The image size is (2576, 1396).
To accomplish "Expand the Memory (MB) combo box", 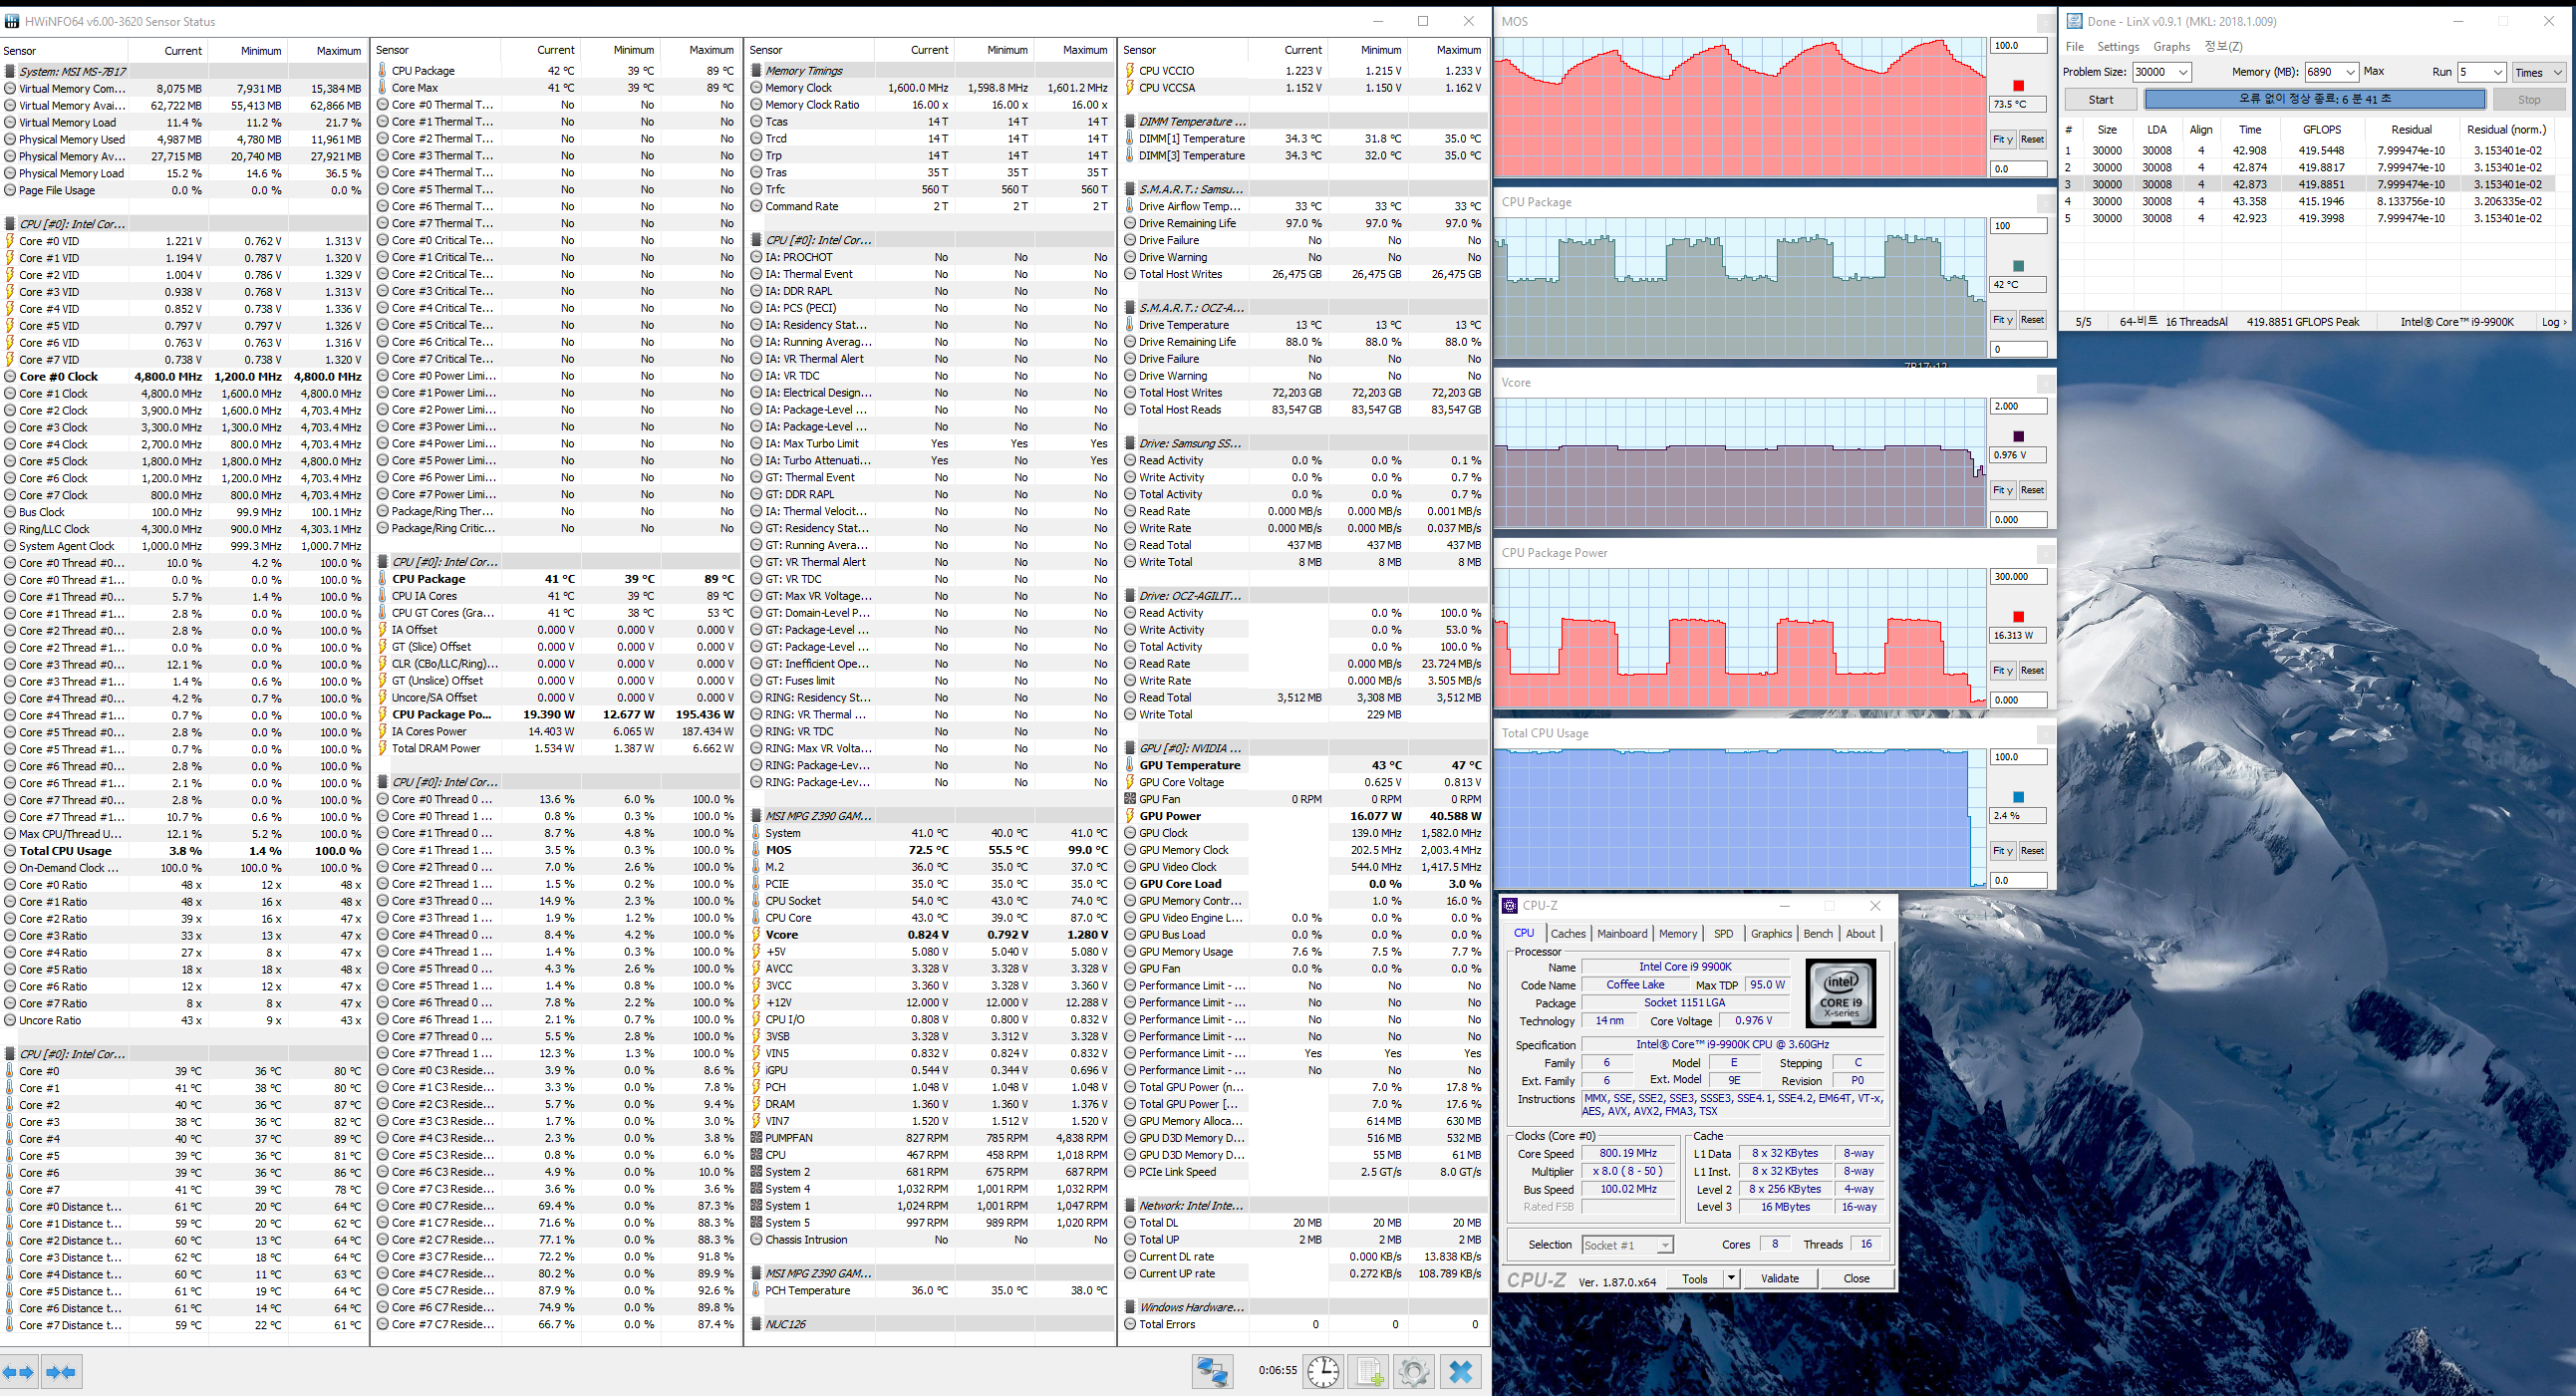I will [x=2350, y=72].
